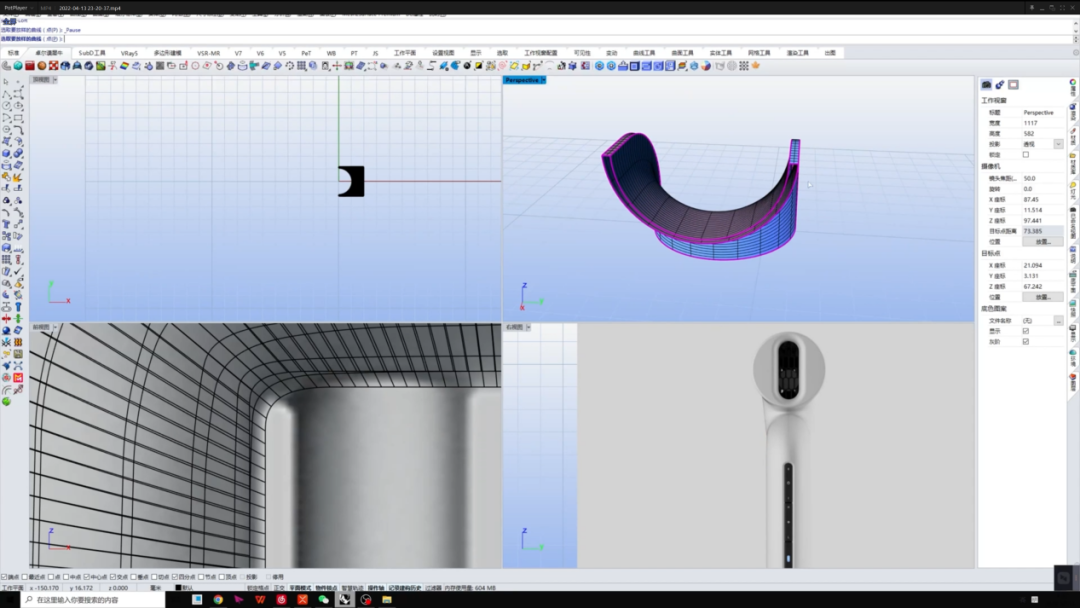
Task: Open the rectangle page icon in properties panel
Action: tap(1013, 85)
